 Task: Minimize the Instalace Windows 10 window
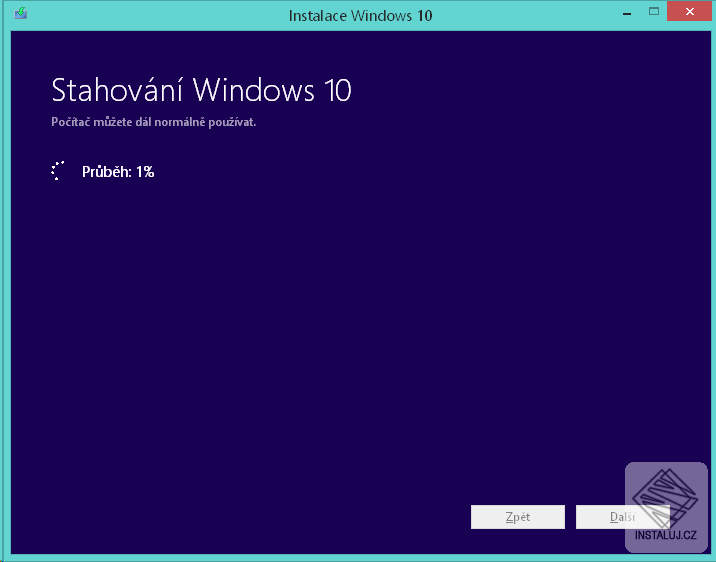[x=627, y=13]
